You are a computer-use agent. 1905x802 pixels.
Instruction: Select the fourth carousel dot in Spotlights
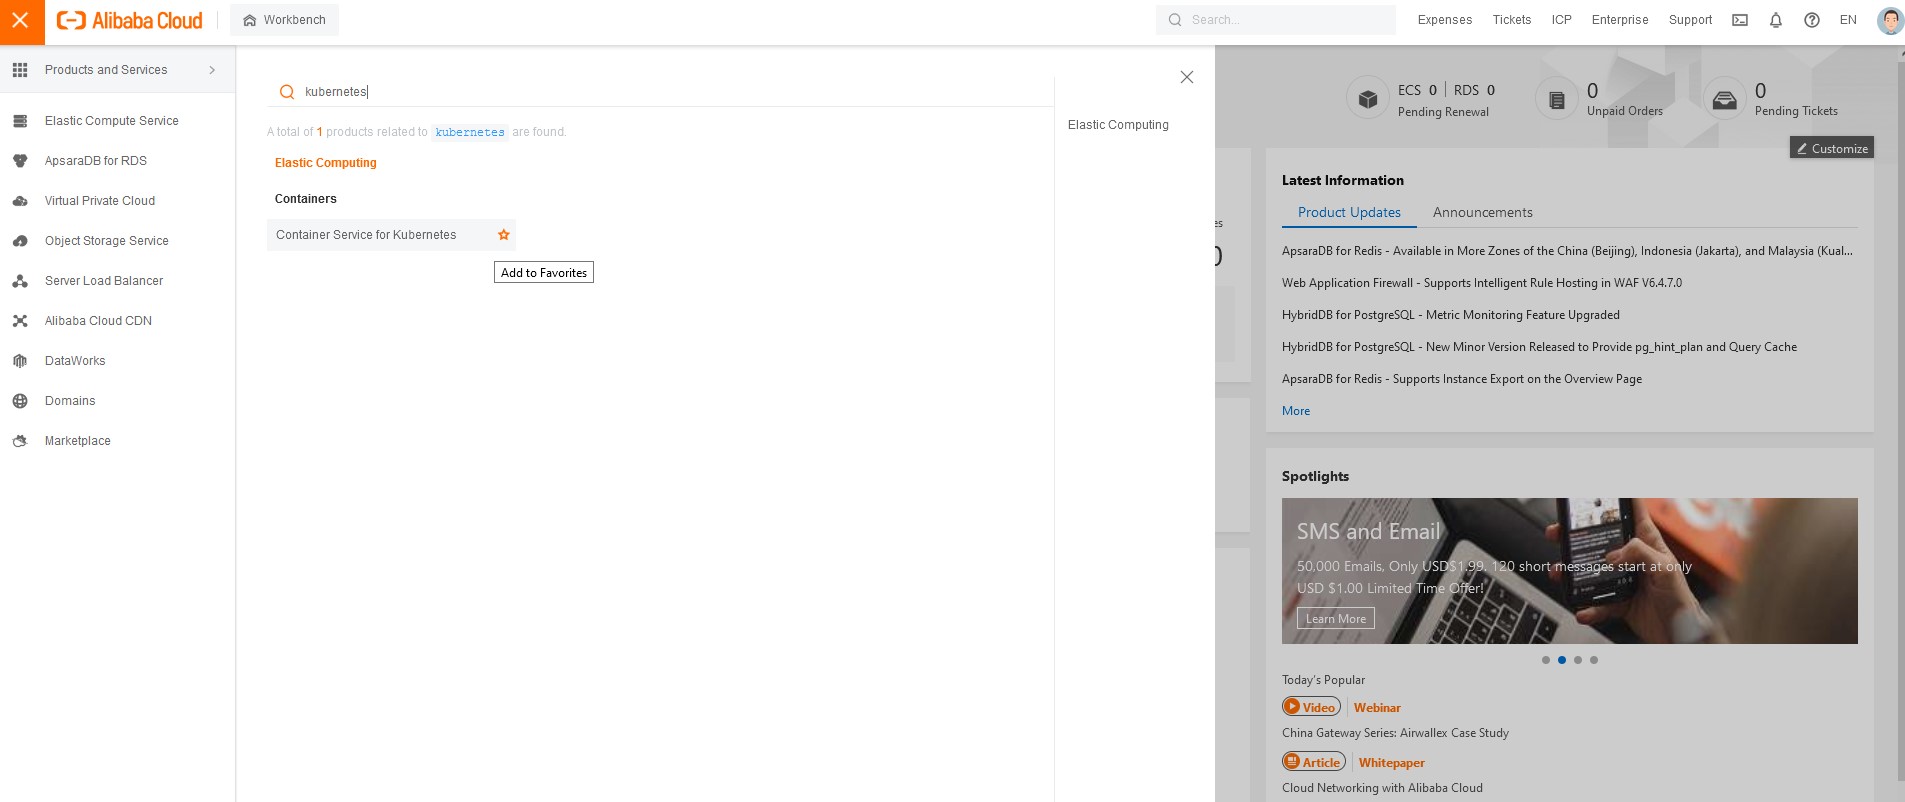coord(1594,660)
